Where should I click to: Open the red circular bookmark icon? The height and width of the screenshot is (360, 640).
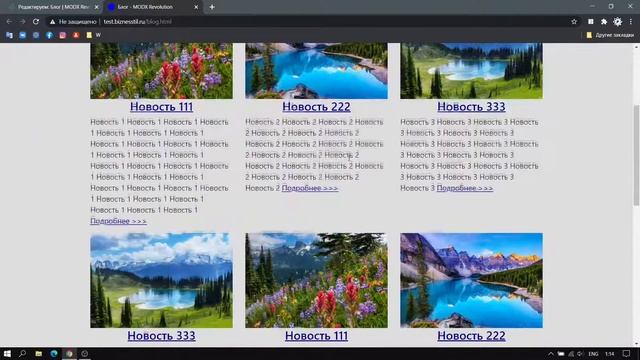point(76,36)
